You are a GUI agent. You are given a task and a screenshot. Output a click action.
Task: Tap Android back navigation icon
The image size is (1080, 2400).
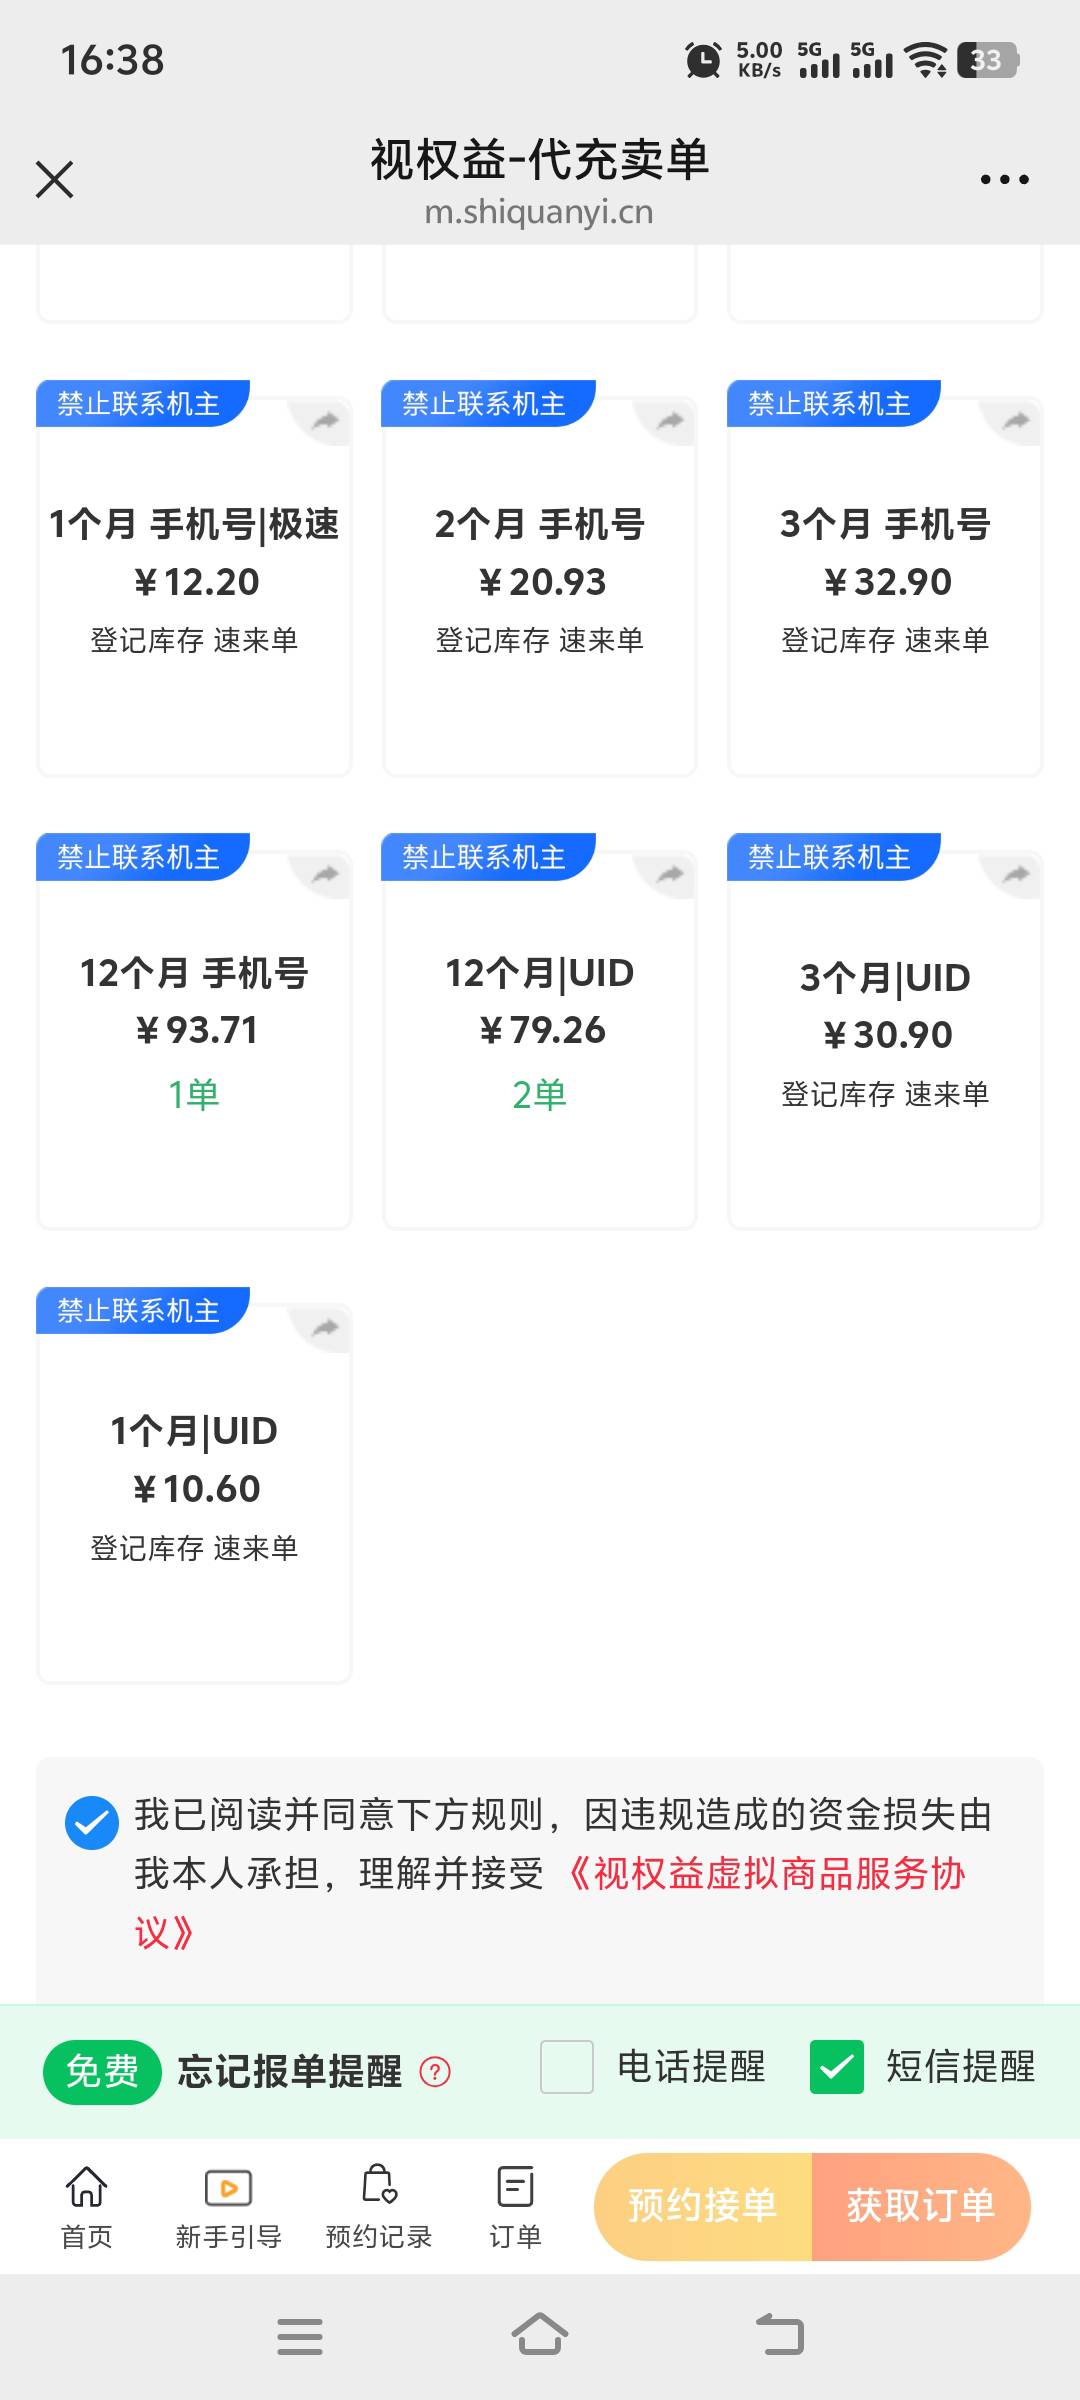point(780,2335)
